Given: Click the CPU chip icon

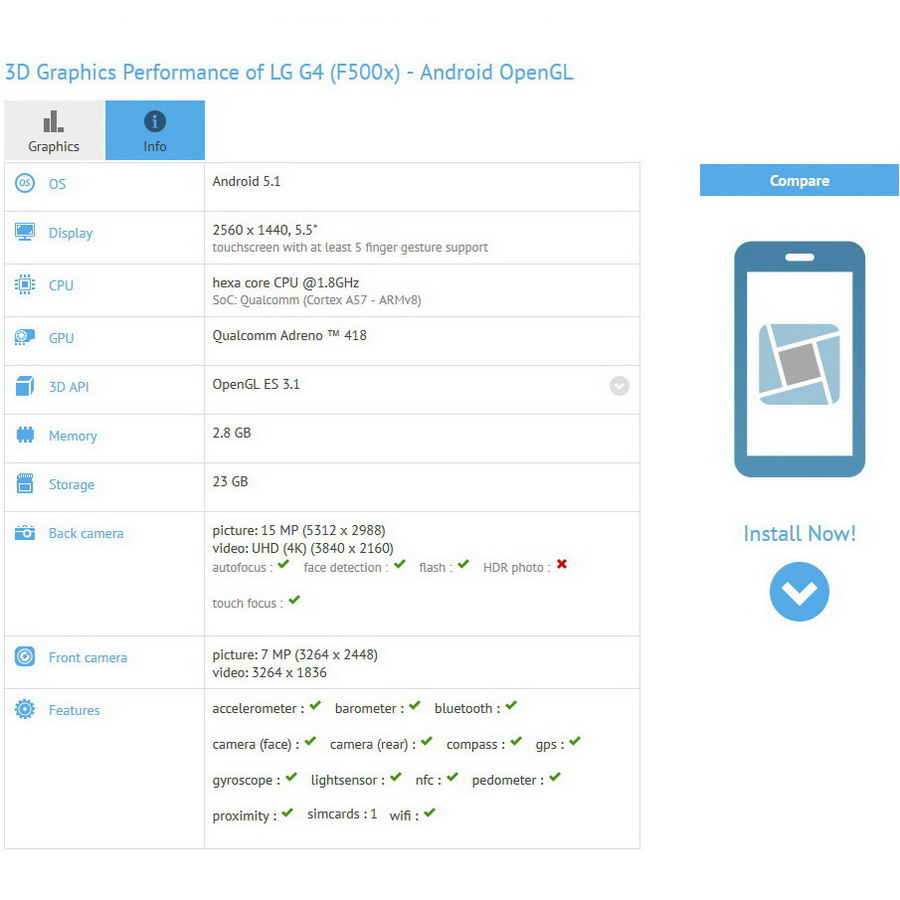Looking at the screenshot, I should pos(25,285).
